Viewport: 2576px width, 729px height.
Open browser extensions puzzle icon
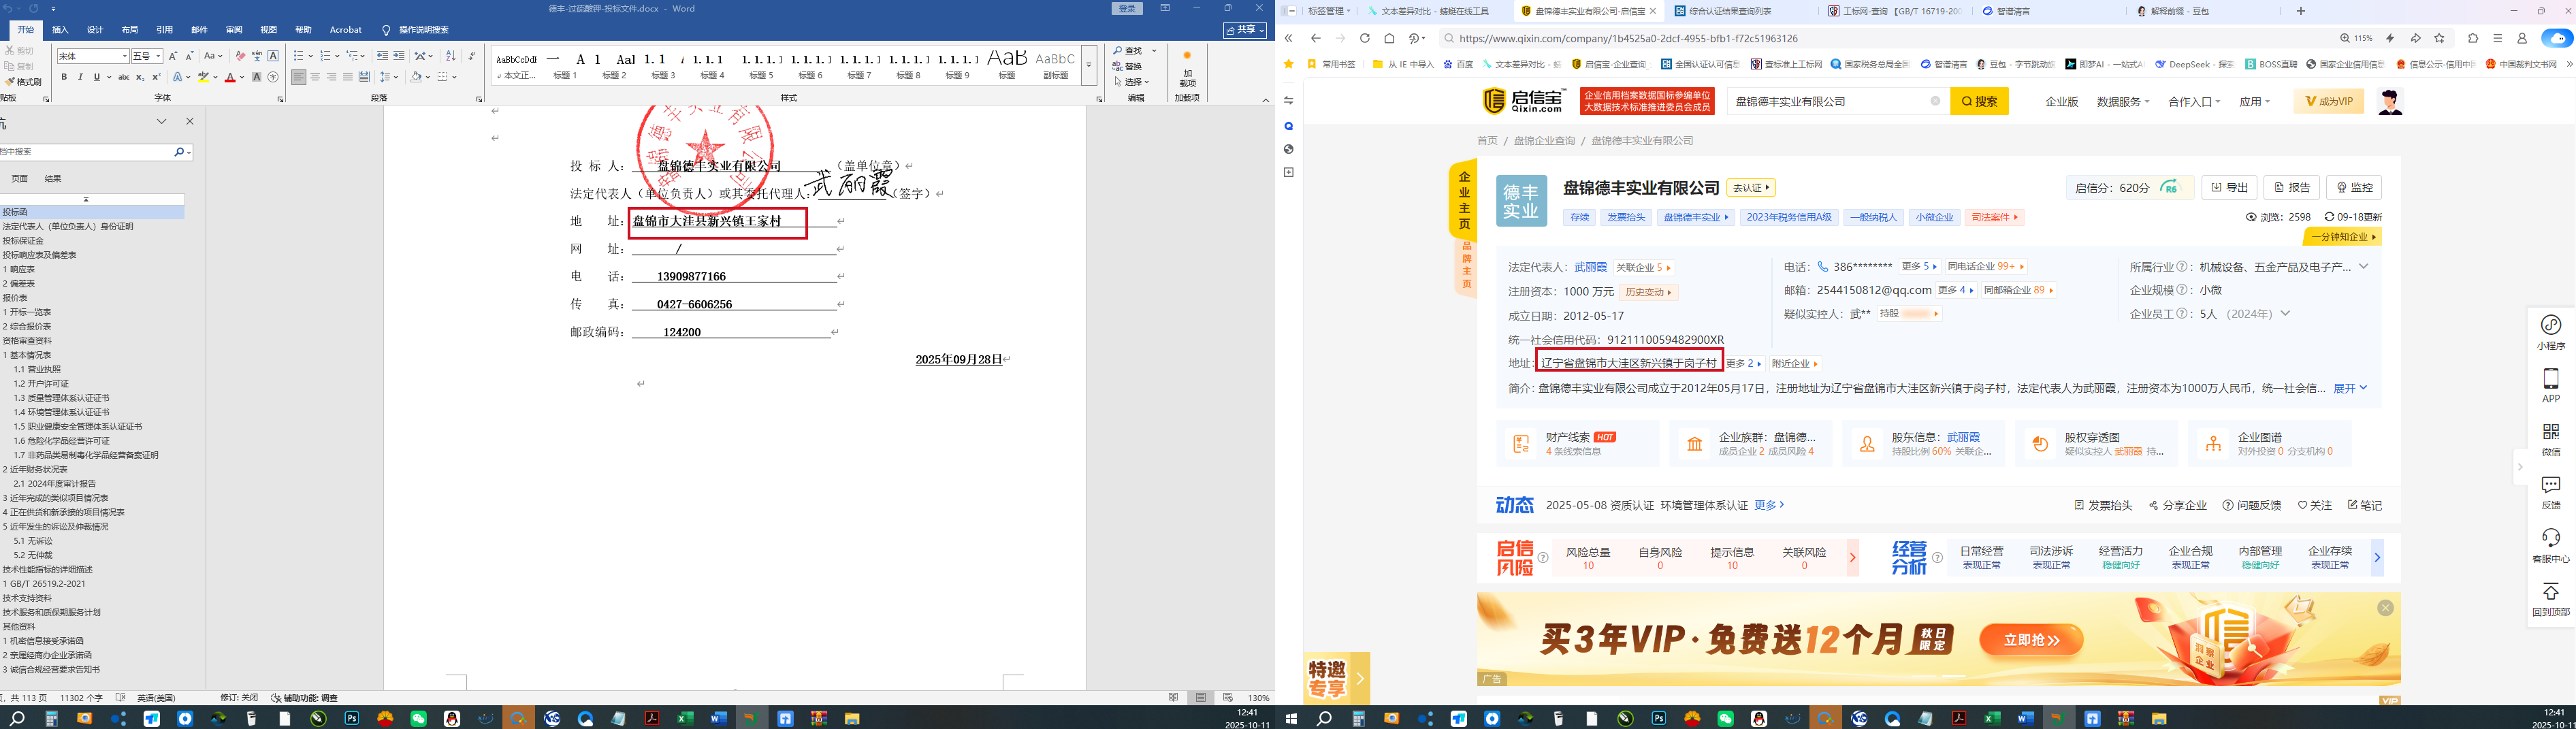coord(2473,38)
